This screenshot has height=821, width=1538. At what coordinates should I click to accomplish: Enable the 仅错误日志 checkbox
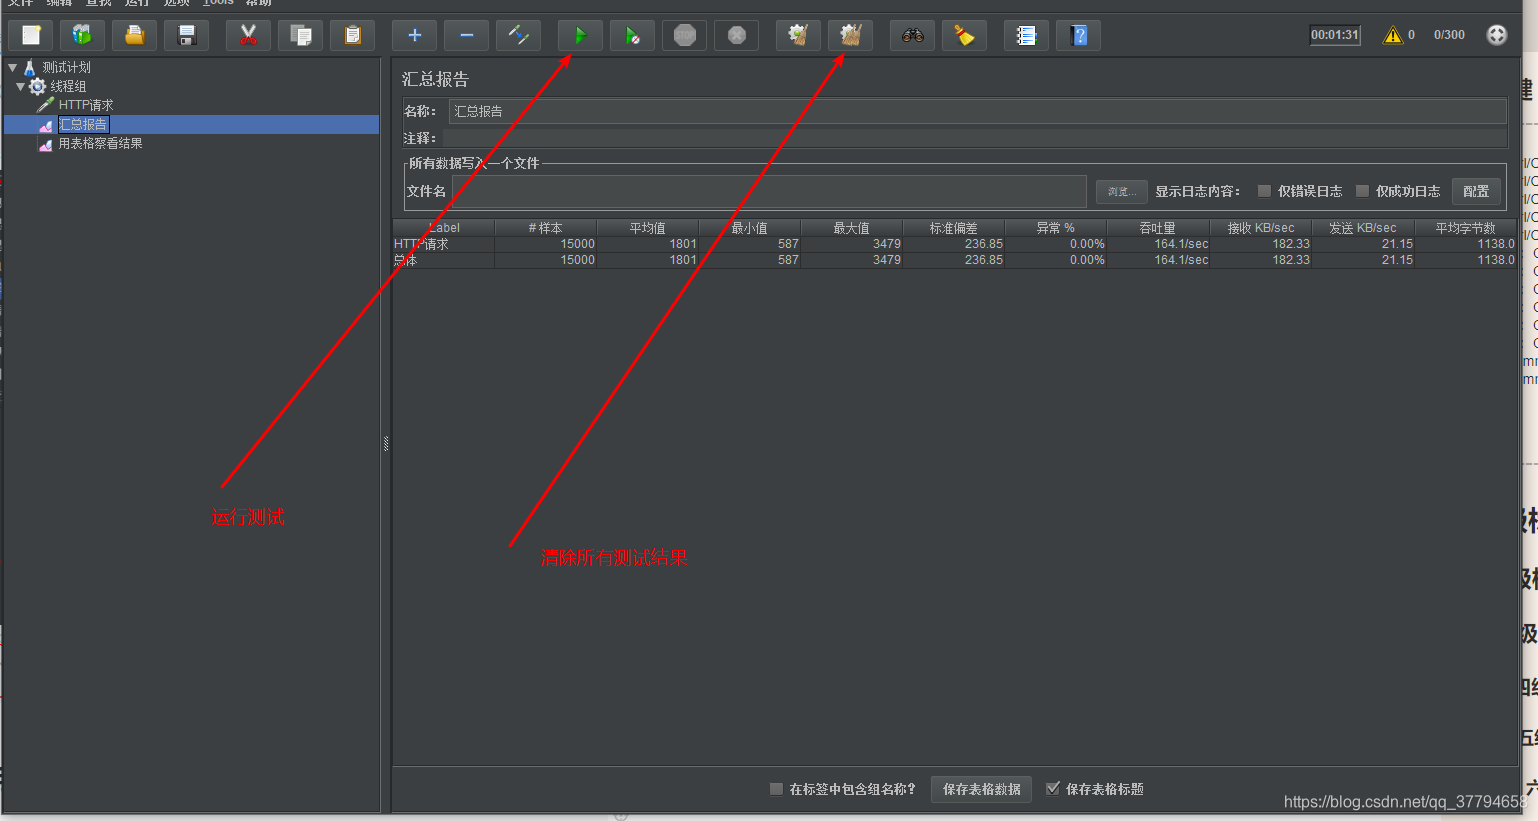point(1264,191)
